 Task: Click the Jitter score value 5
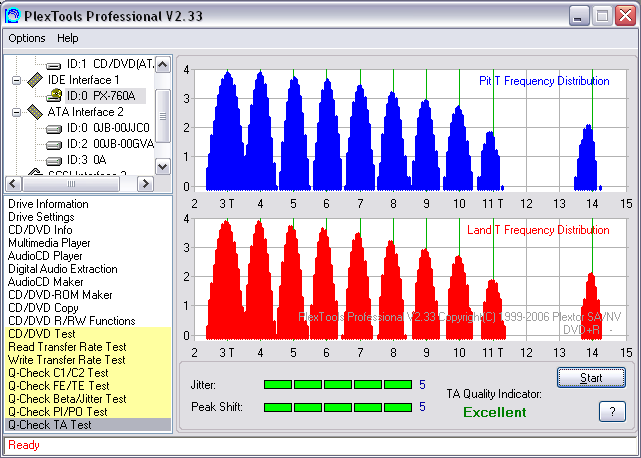coord(422,384)
